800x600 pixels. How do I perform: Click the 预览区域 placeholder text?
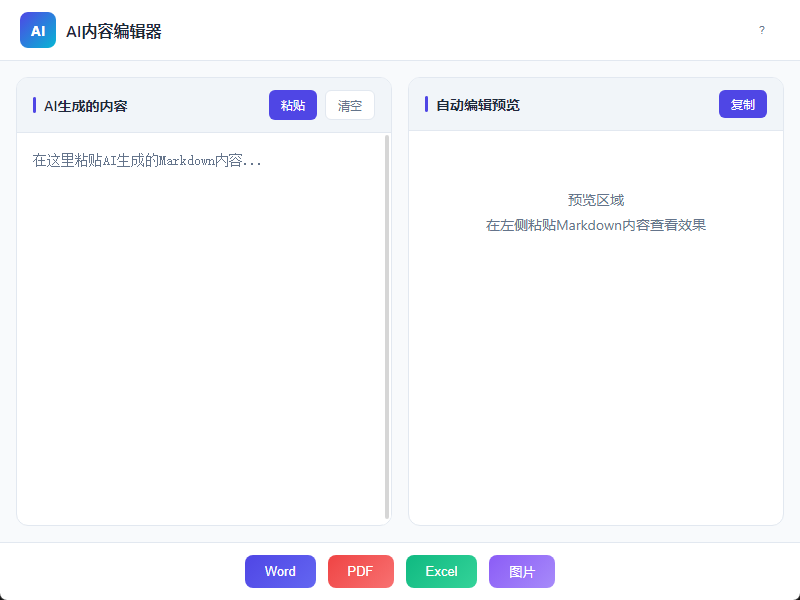click(595, 200)
